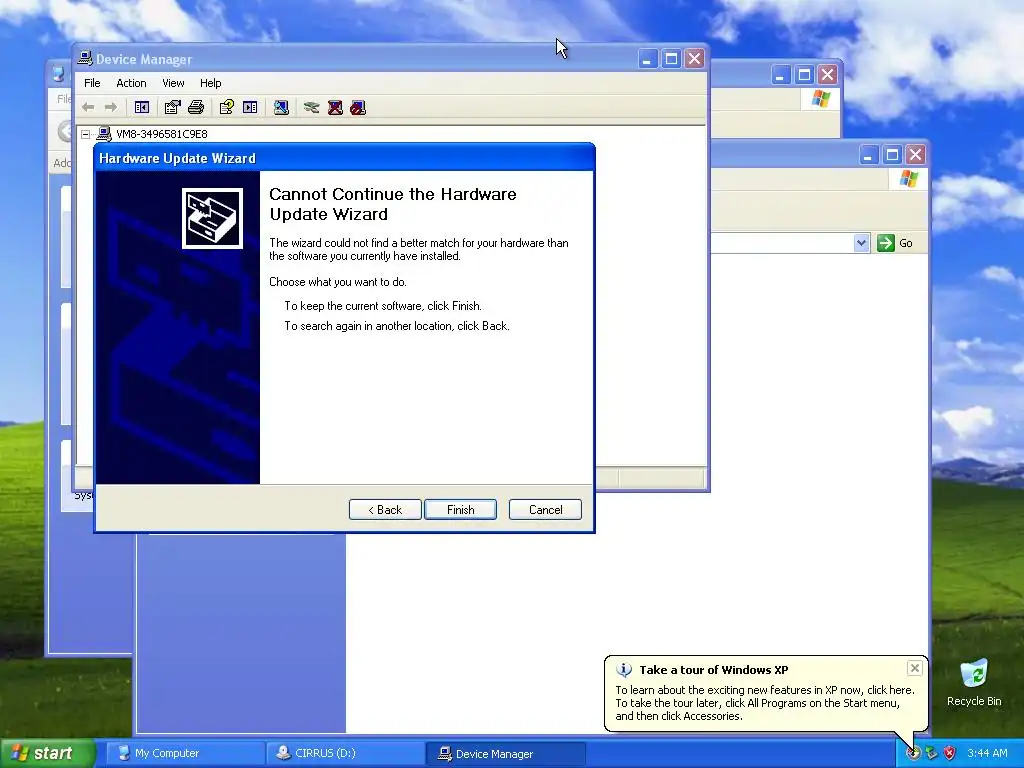The image size is (1024, 768).
Task: Click the Windows XP tour tray icon
Action: click(913, 753)
